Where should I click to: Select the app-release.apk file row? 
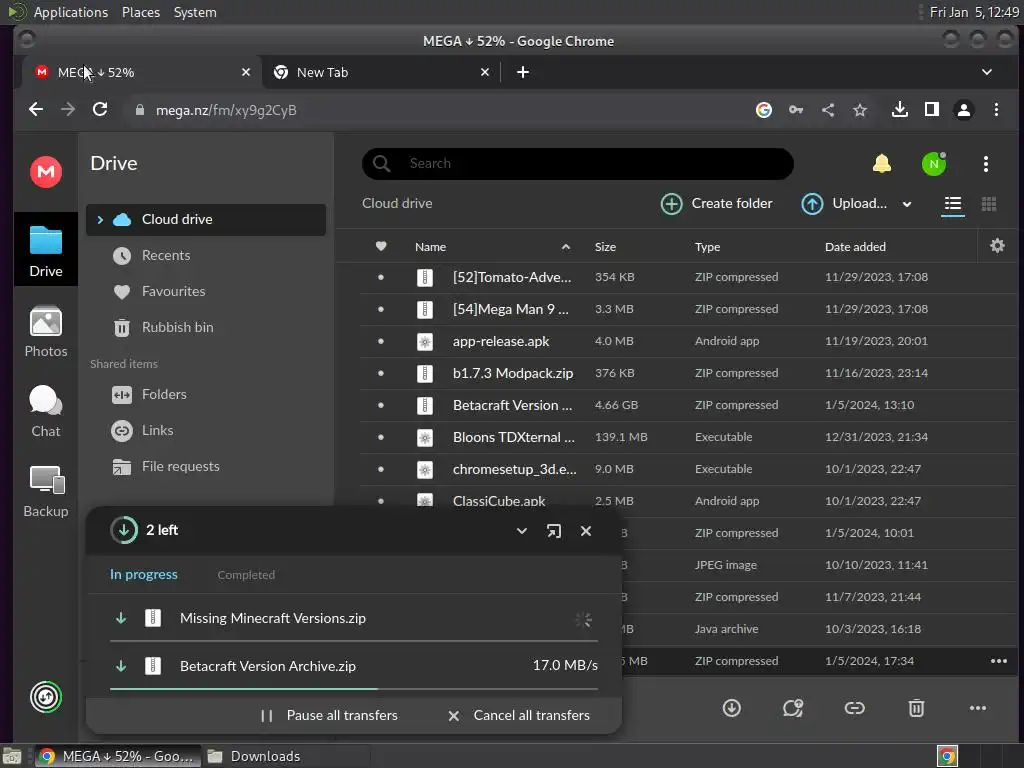click(x=688, y=341)
